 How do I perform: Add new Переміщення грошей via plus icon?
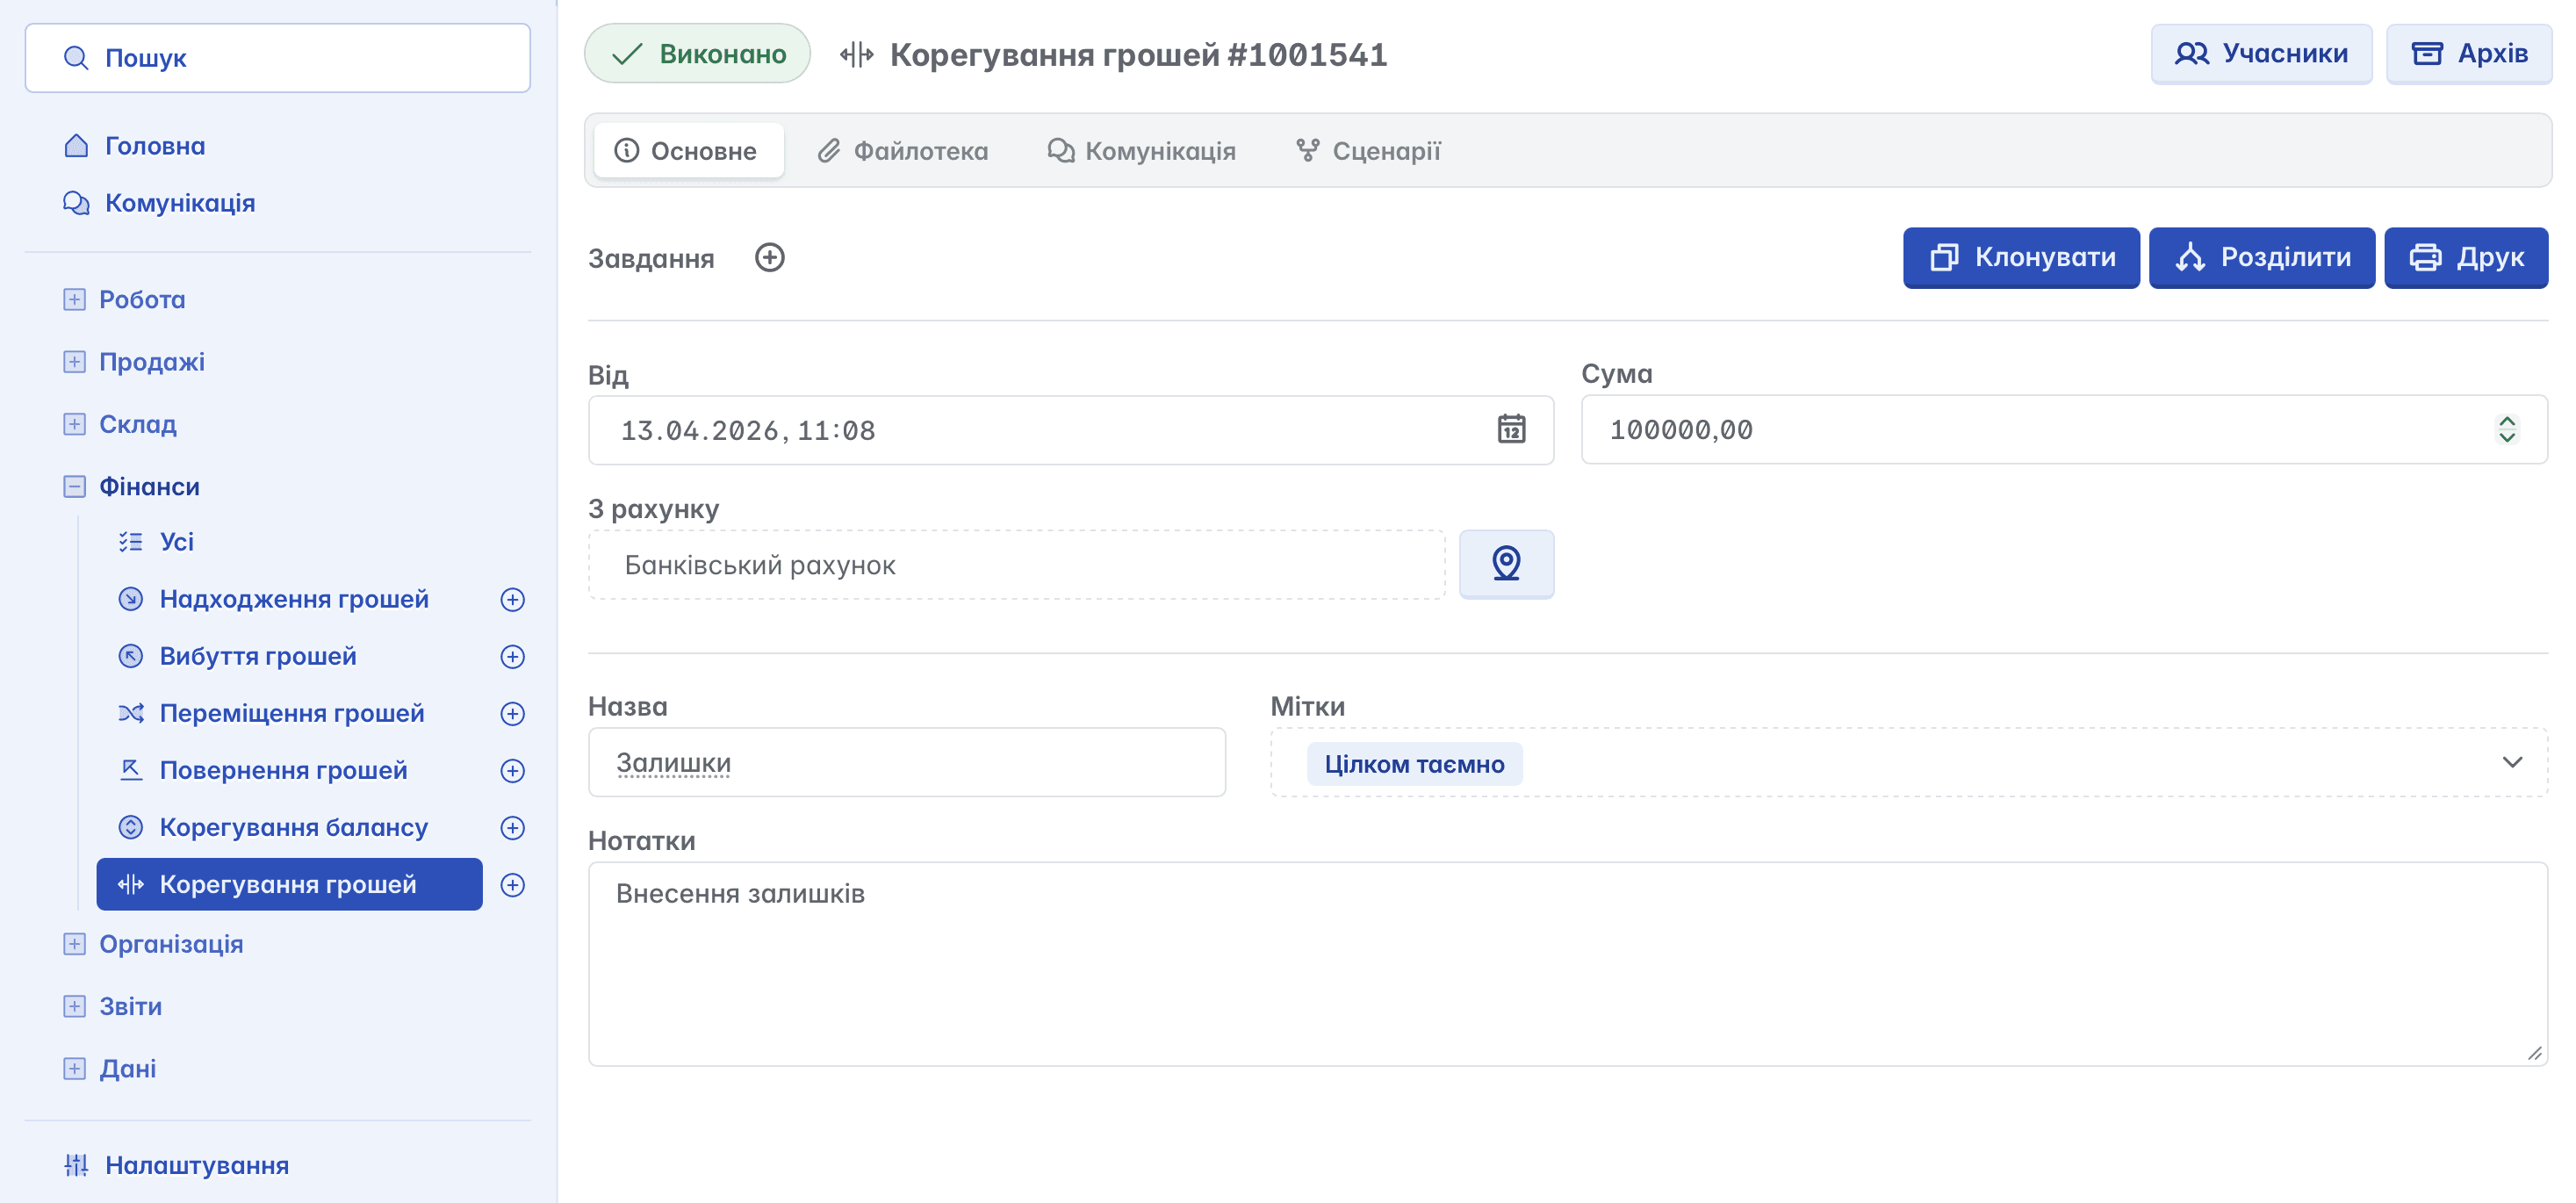click(512, 714)
